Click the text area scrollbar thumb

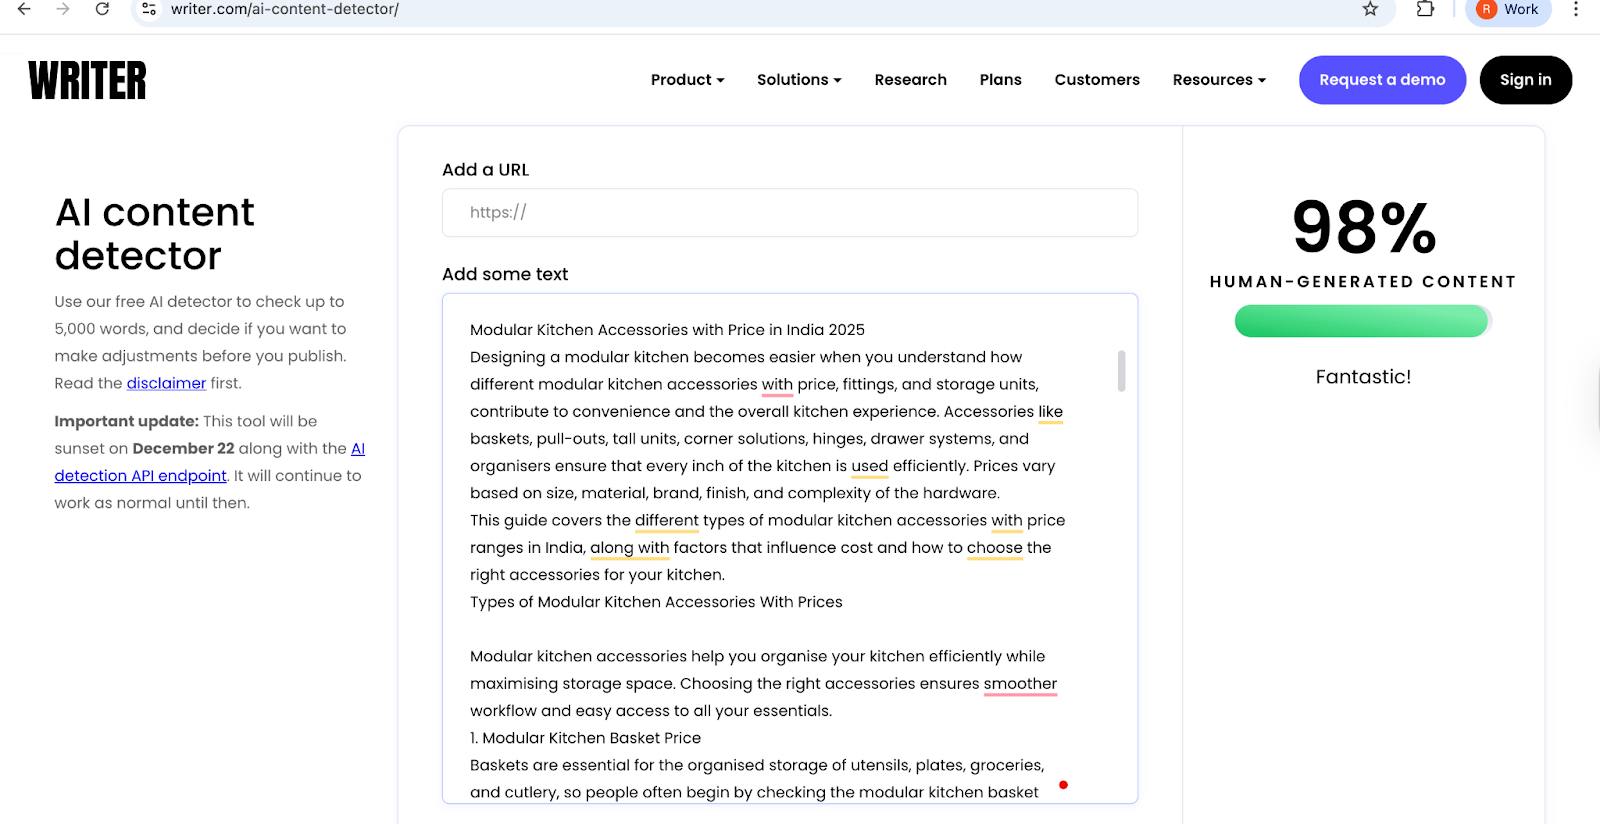point(1121,371)
